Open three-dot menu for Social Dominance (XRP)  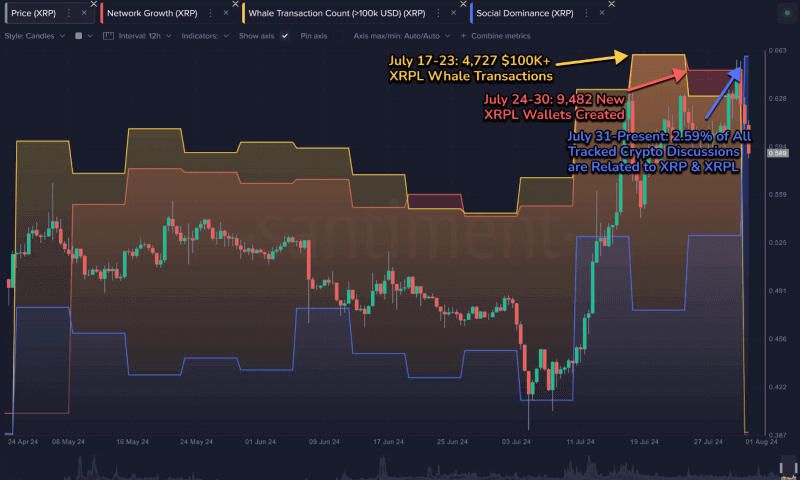(586, 13)
